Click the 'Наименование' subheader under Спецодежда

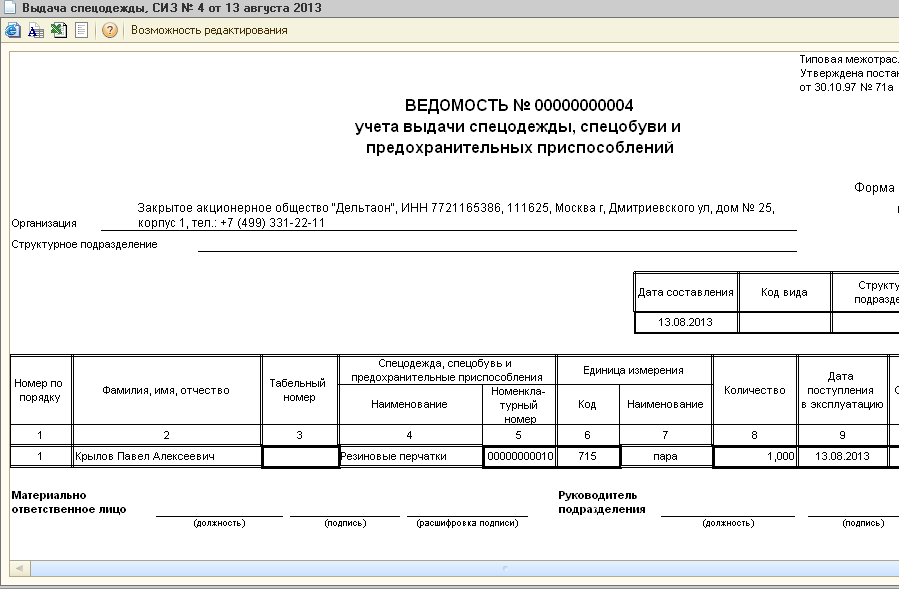click(409, 404)
